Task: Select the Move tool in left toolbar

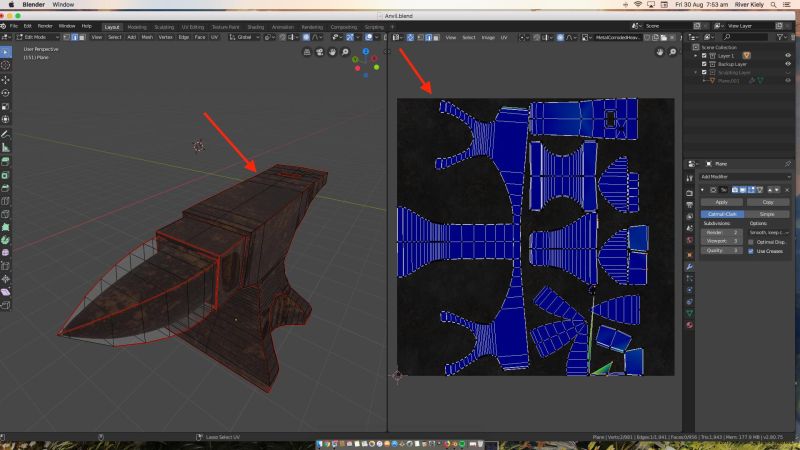Action: click(6, 80)
